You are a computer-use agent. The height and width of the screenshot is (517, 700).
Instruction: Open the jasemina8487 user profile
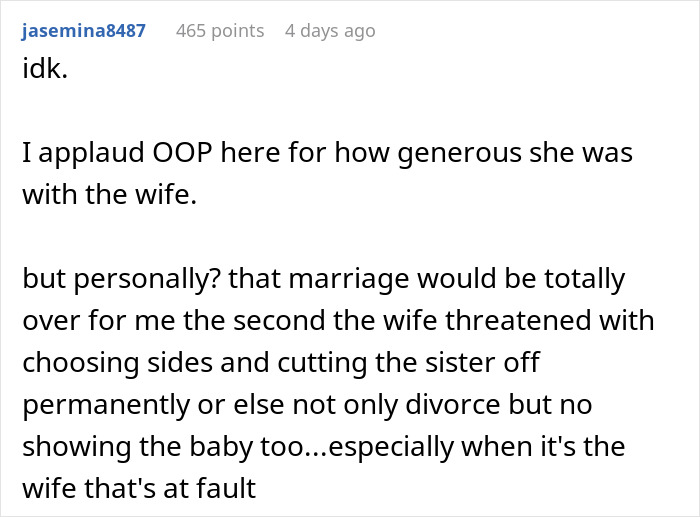coord(83,31)
